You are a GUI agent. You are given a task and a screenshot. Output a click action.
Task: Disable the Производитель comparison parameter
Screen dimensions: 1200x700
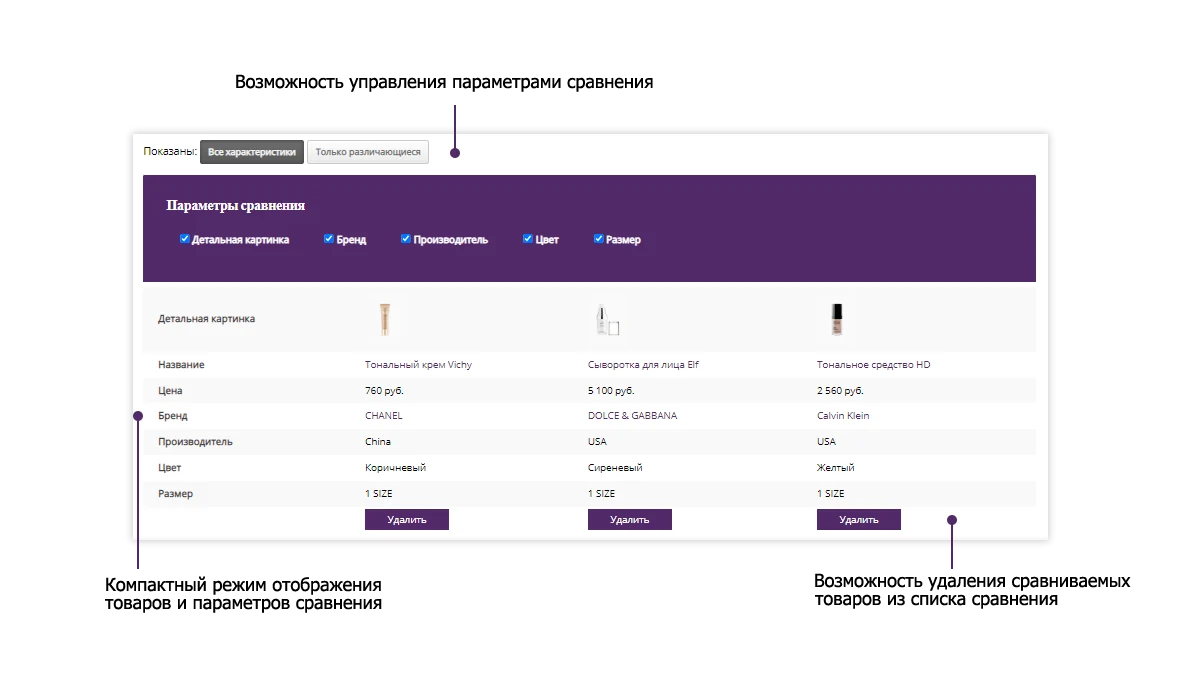pyautogui.click(x=406, y=239)
